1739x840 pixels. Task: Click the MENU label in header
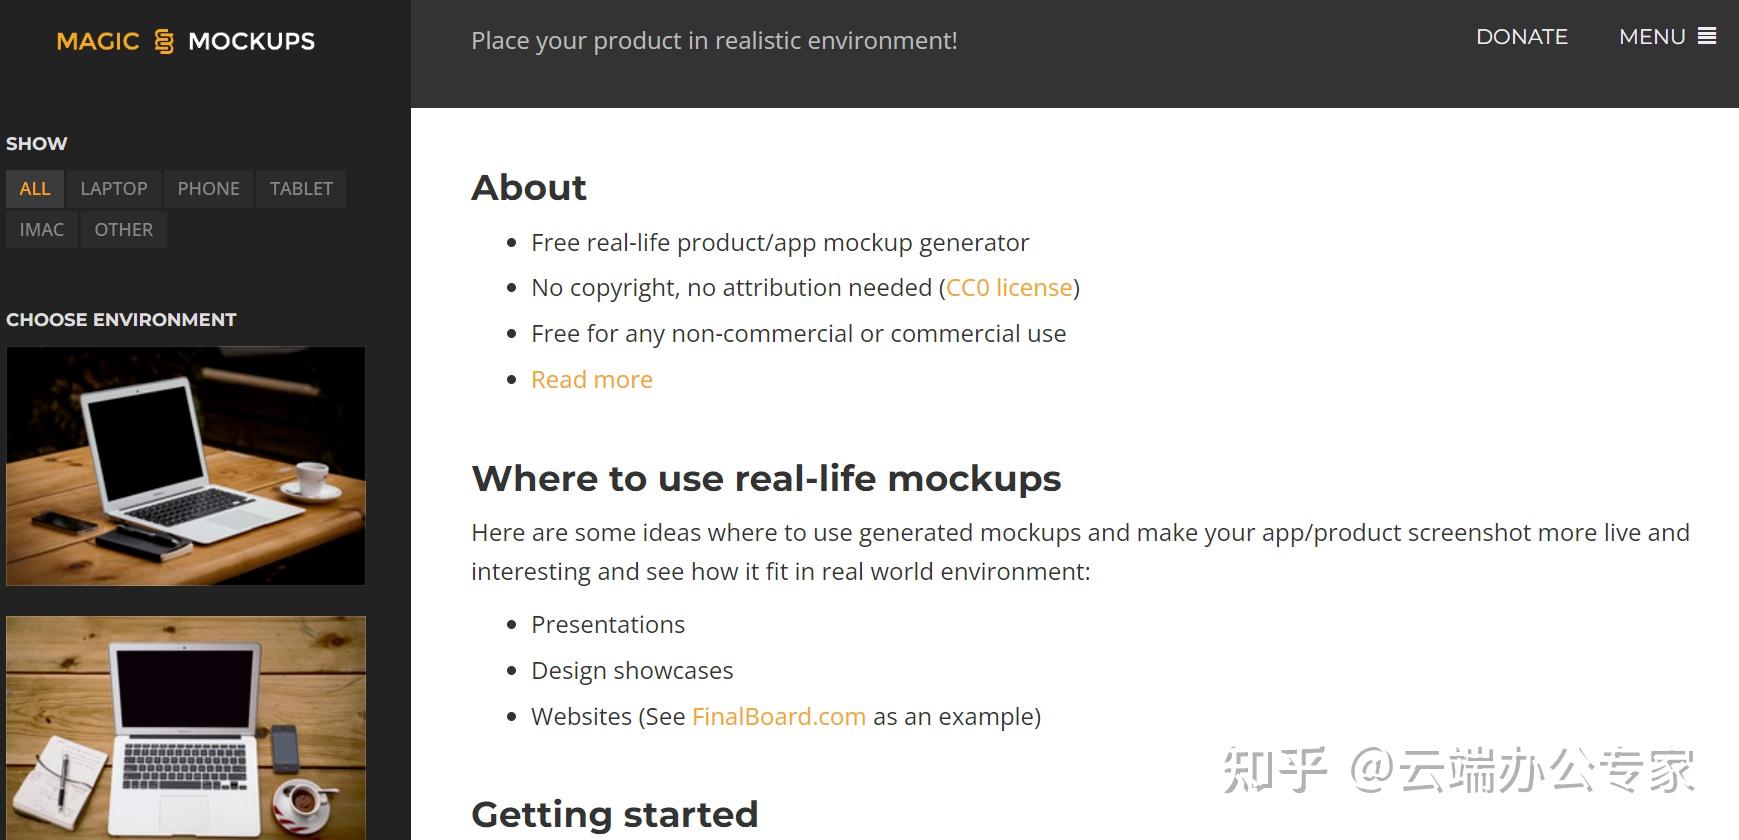click(x=1652, y=37)
